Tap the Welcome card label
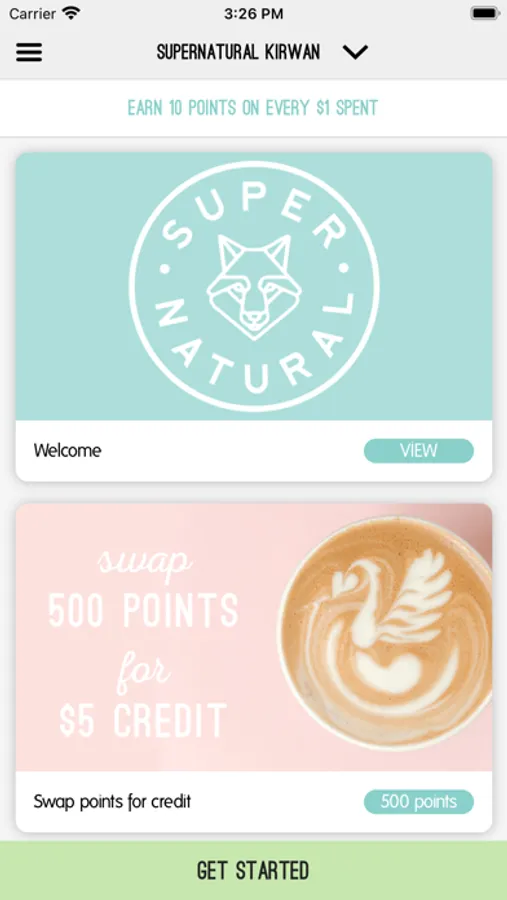507x900 pixels. [67, 451]
